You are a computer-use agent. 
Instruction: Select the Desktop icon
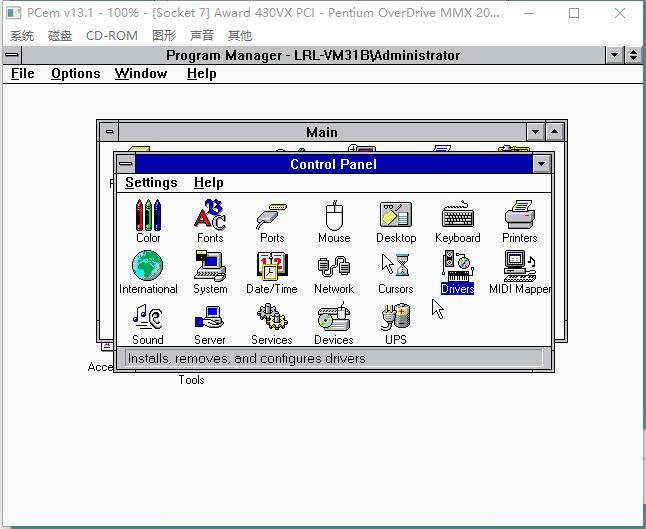[x=396, y=221]
